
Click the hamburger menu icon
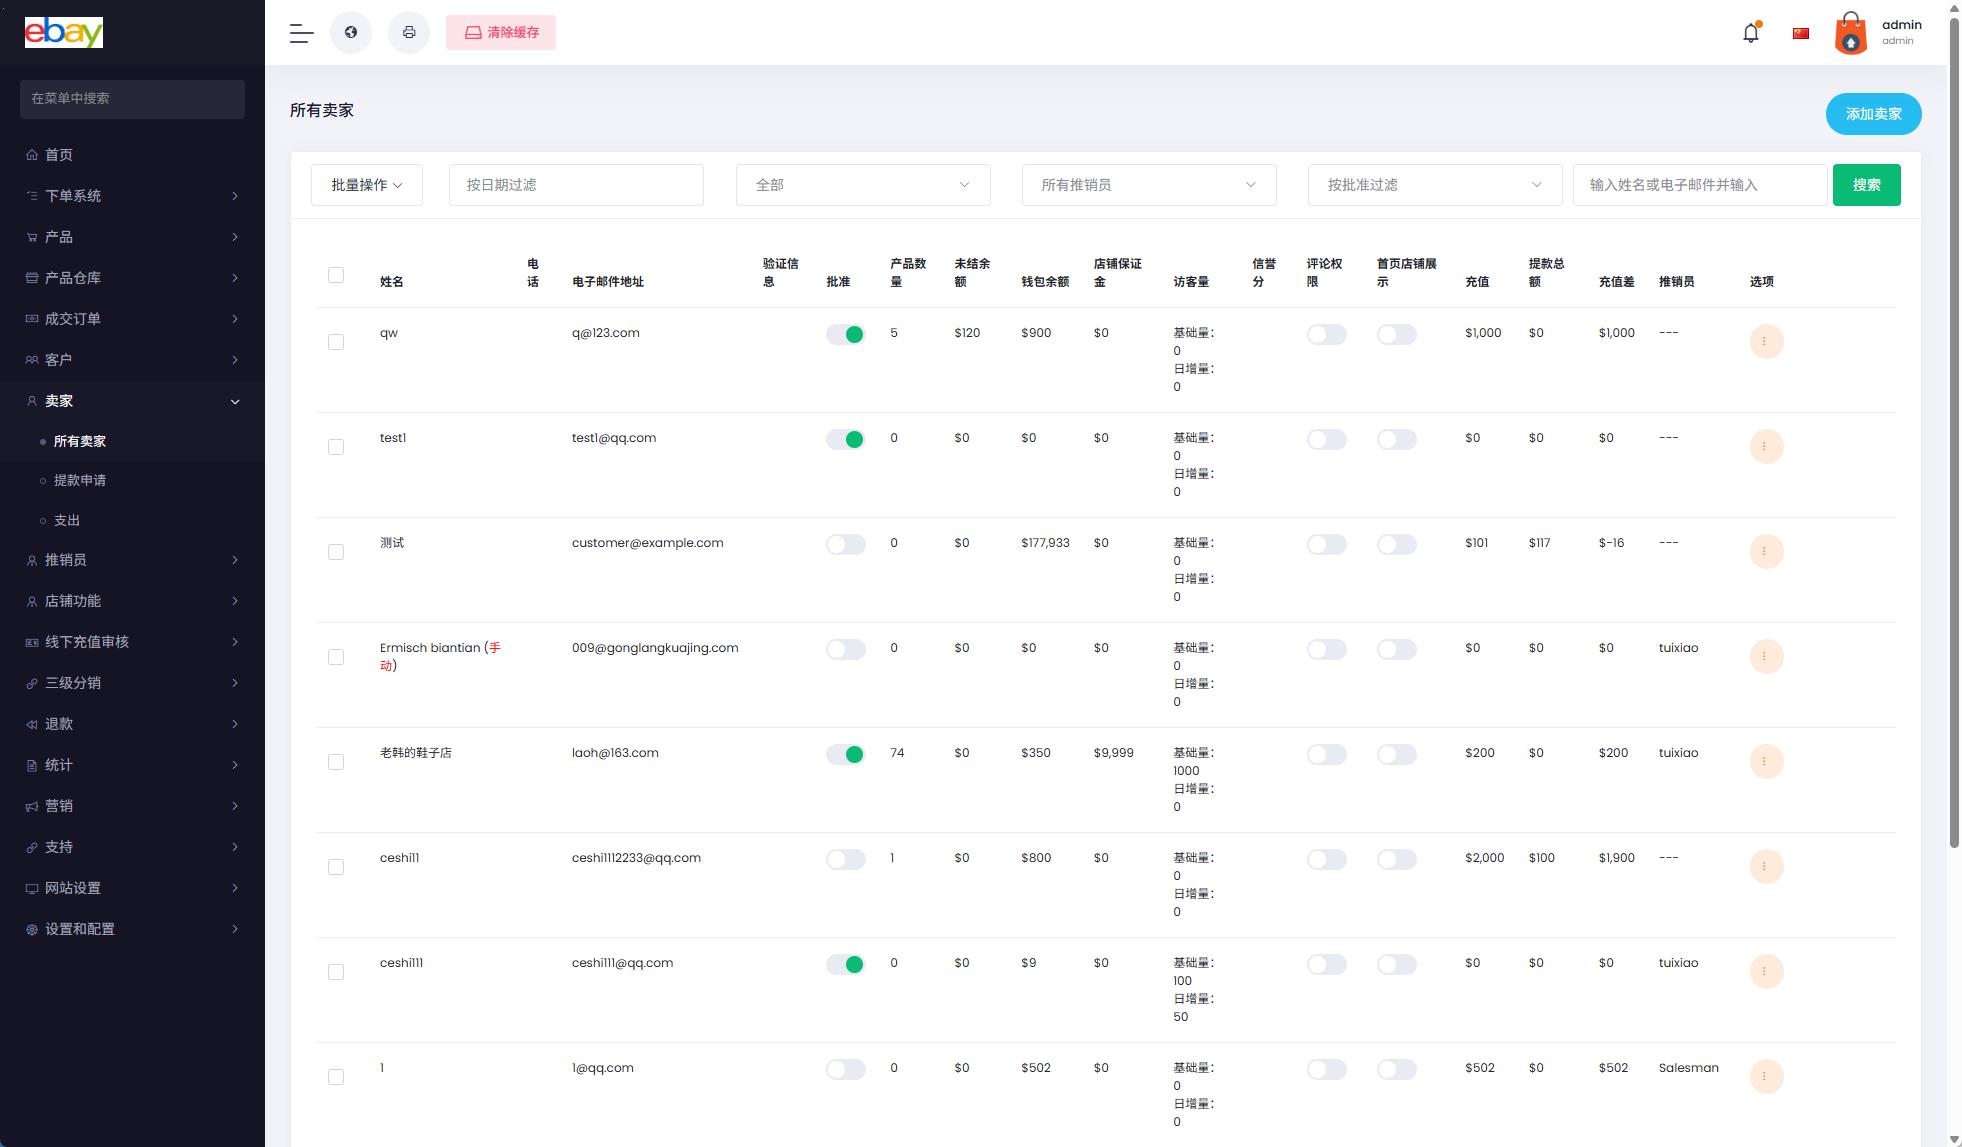(301, 33)
